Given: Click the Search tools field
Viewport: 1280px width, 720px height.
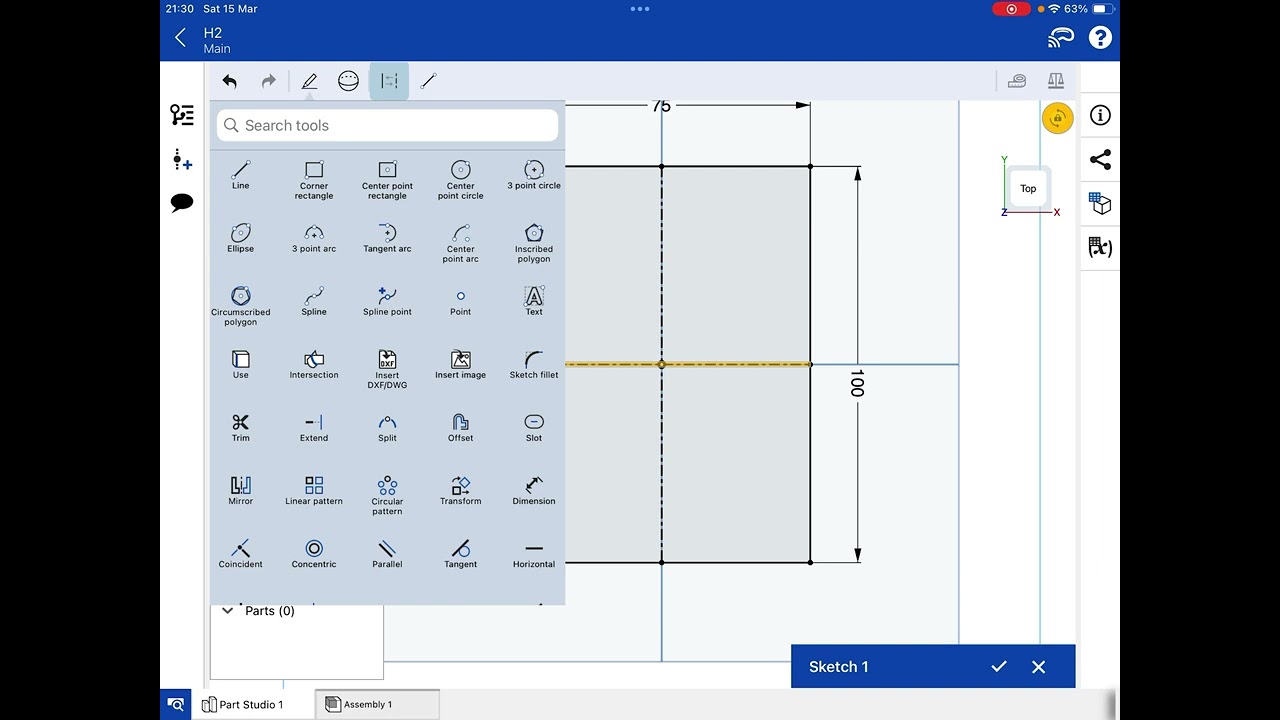Looking at the screenshot, I should (x=387, y=125).
